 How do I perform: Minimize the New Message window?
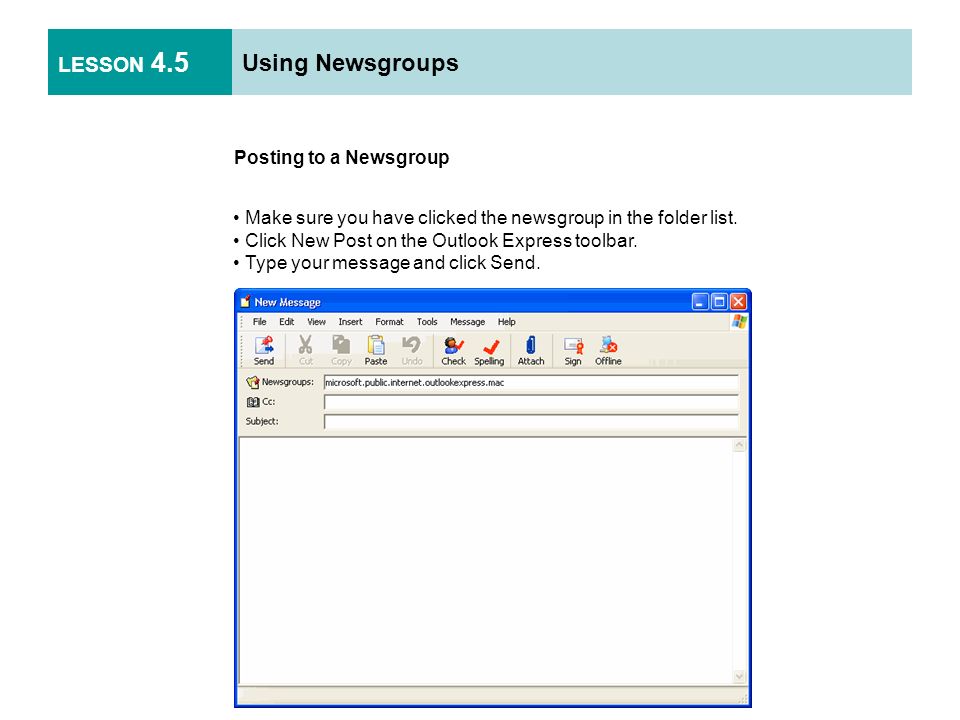[700, 301]
